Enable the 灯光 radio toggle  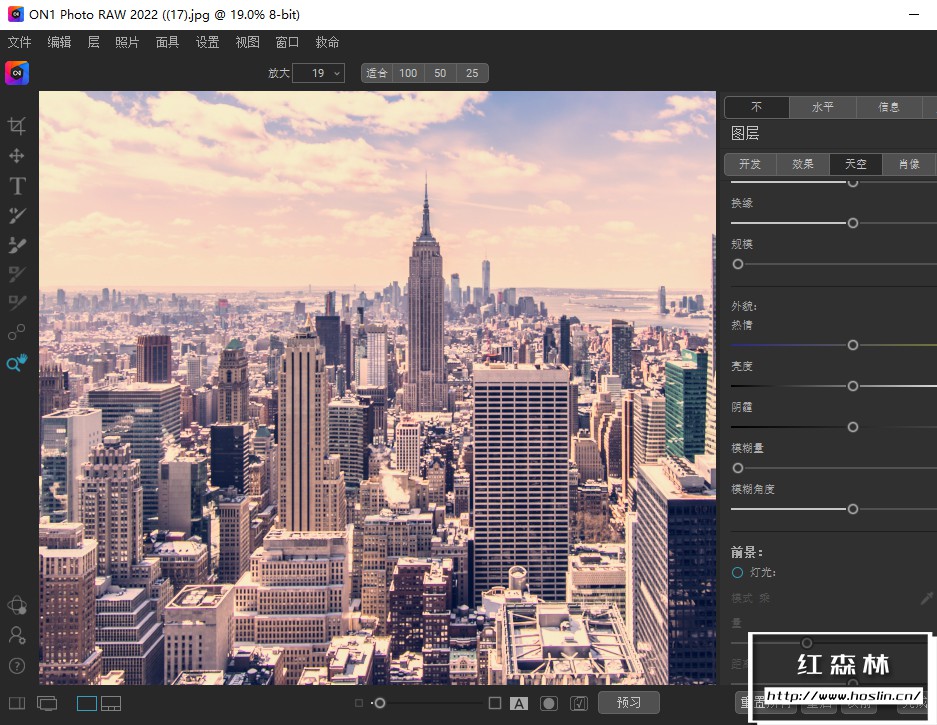(x=738, y=573)
